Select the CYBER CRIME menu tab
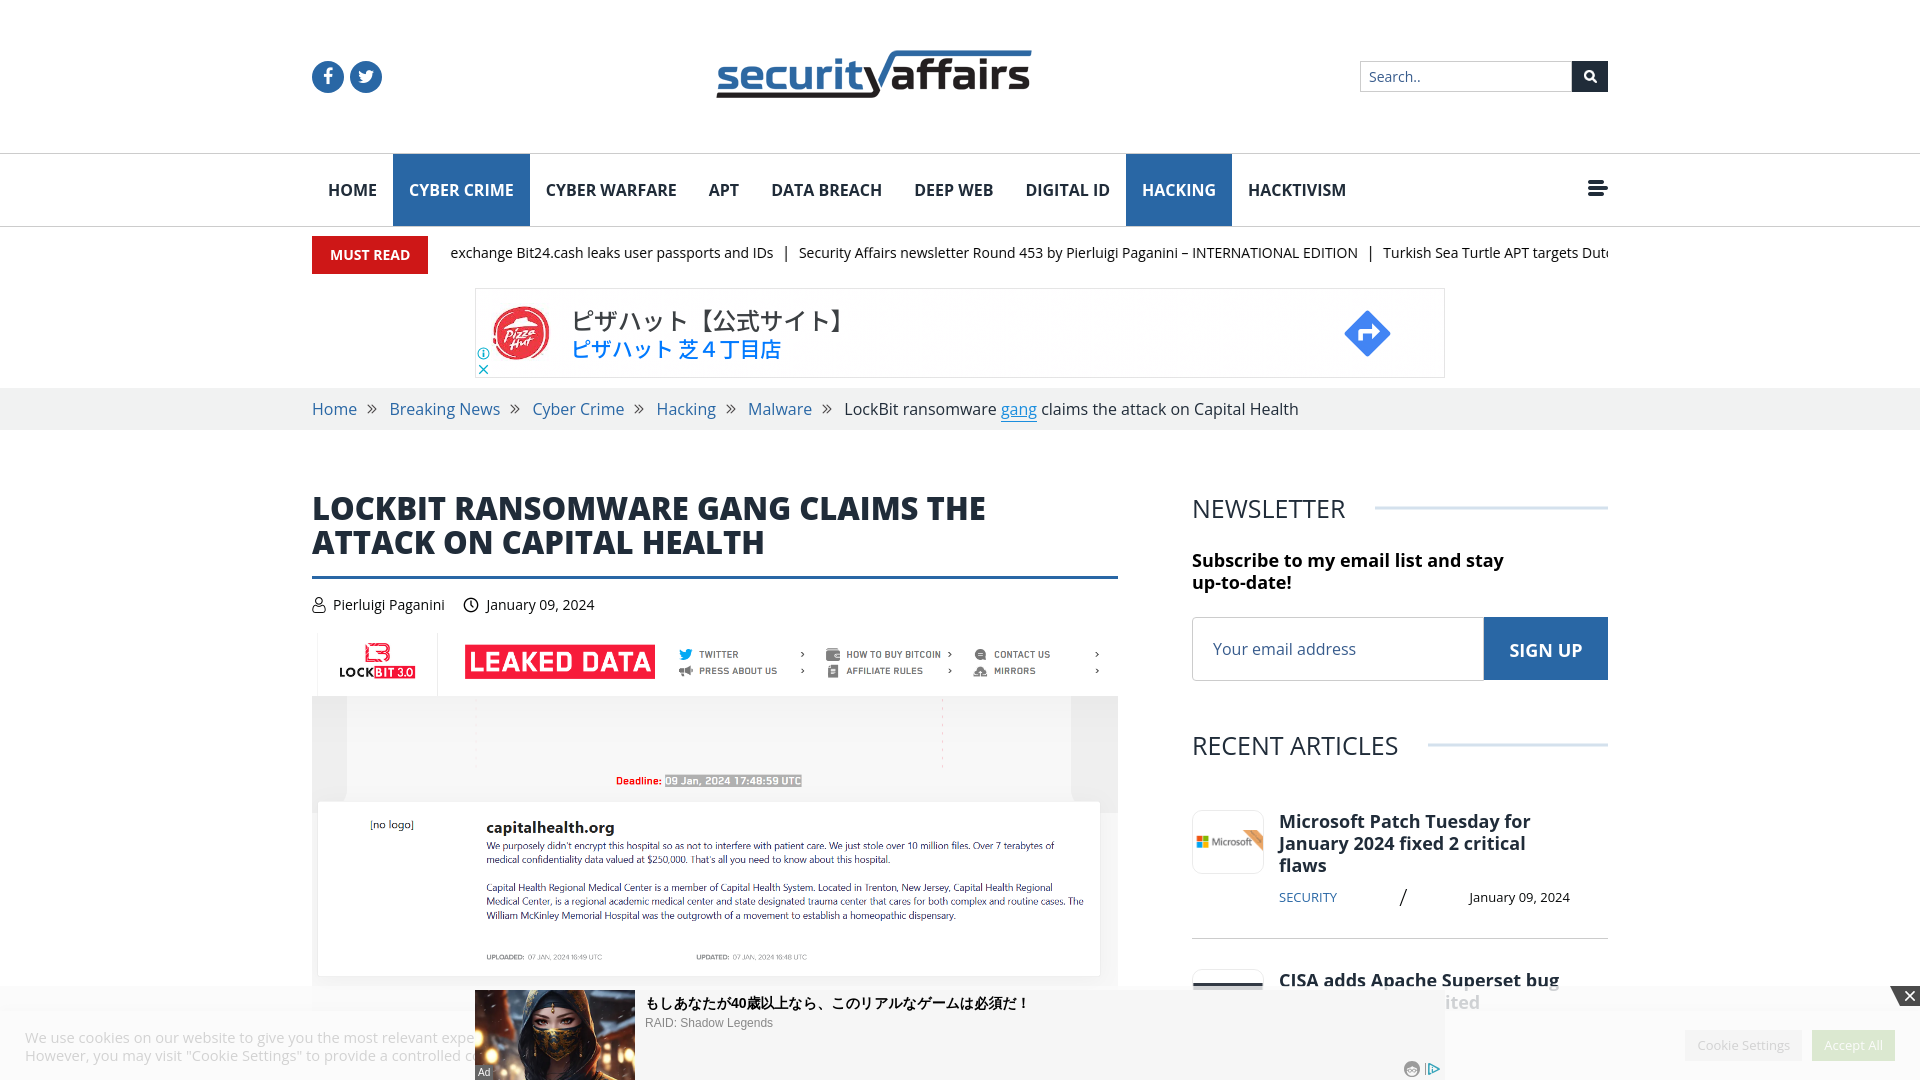Screen dimensions: 1920x1080 coord(460,189)
